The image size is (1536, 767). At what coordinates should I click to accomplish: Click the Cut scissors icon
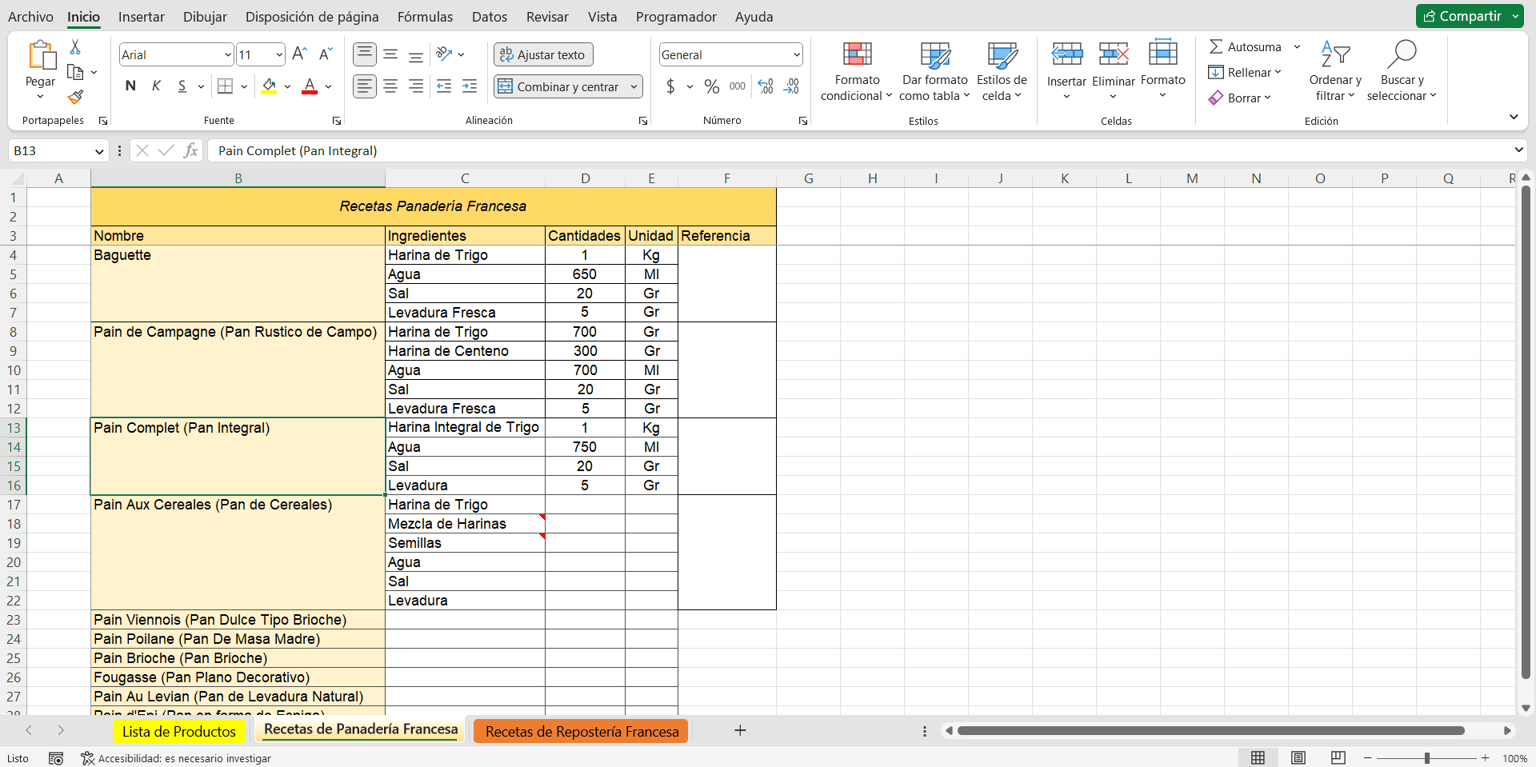click(75, 48)
